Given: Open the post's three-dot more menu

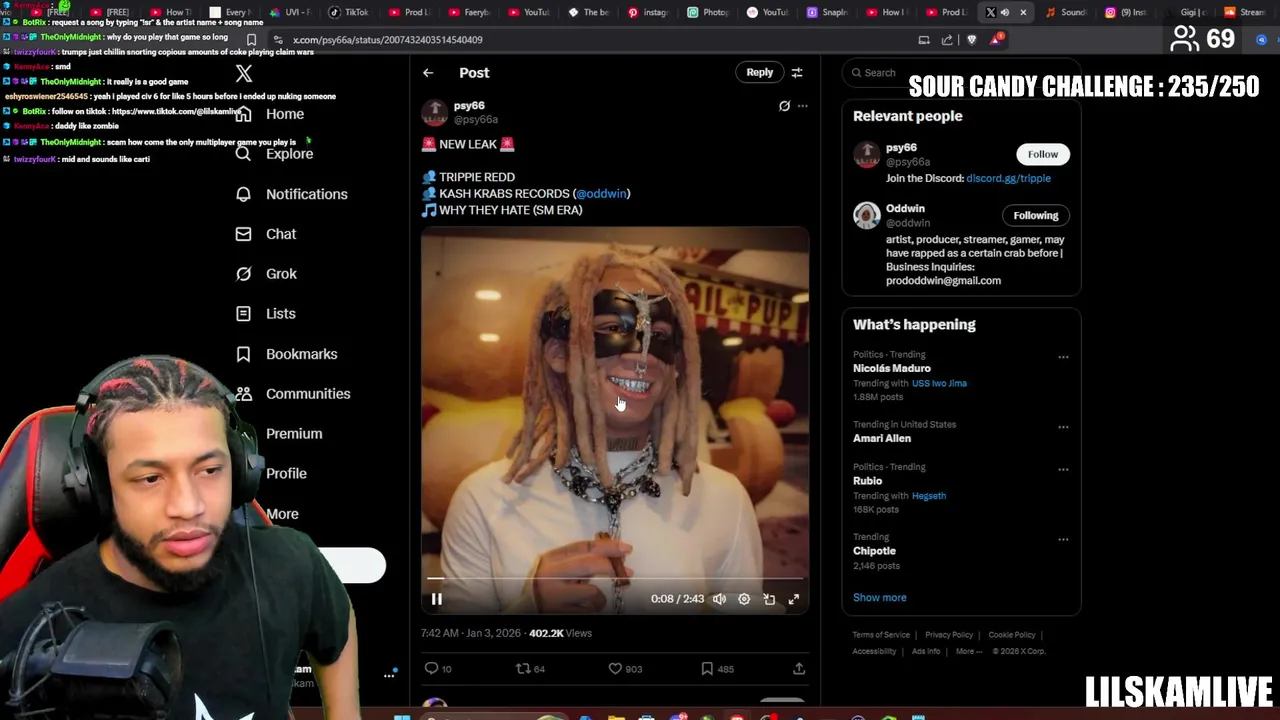Looking at the screenshot, I should pos(802,106).
